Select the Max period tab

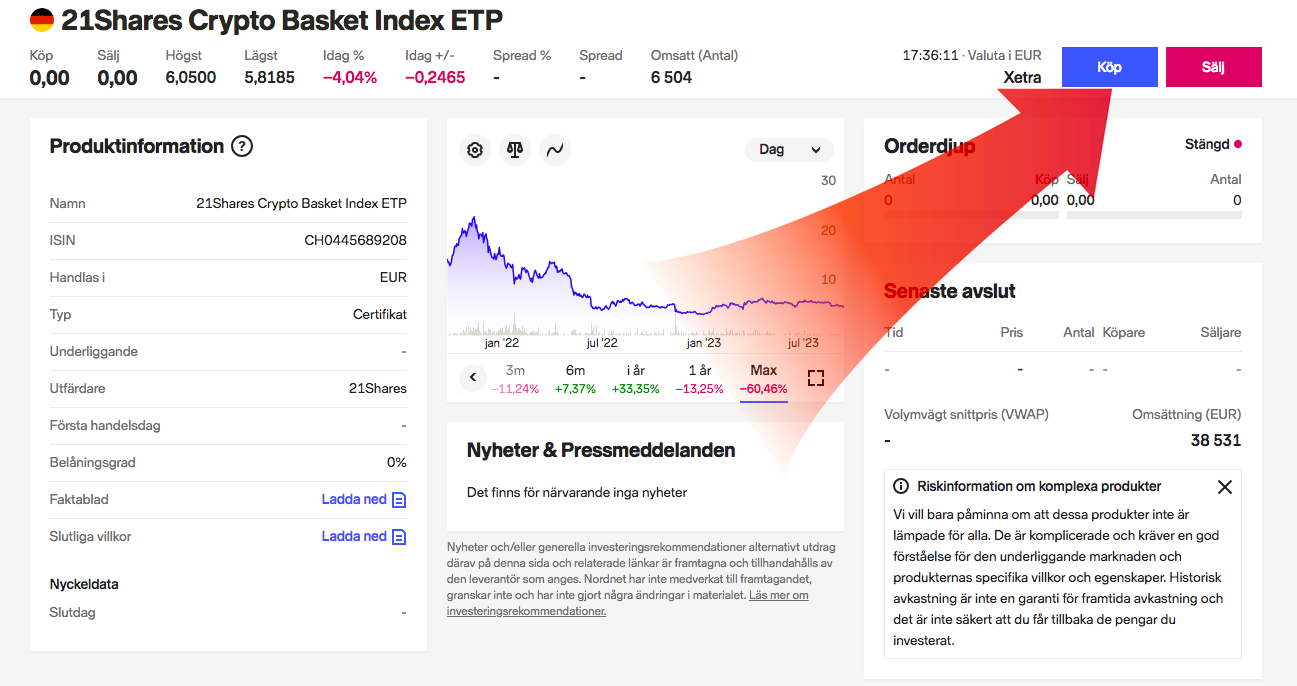tap(763, 378)
